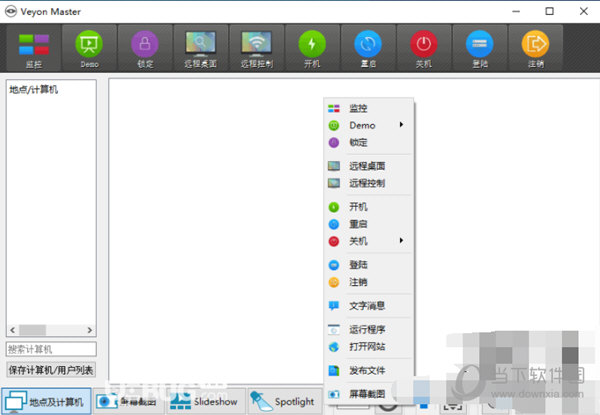Choose 重启 in the context menu
This screenshot has height=415, width=600.
(368, 224)
